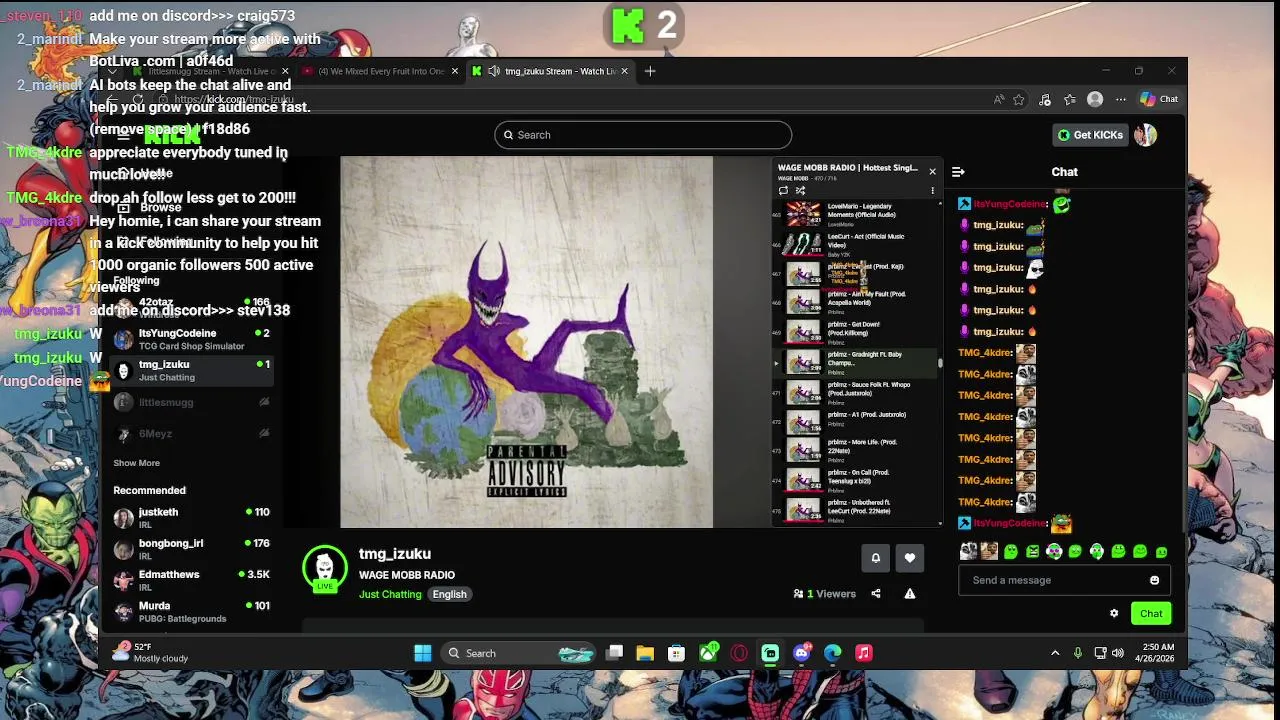Open the Xbox app on taskbar
Image resolution: width=1280 pixels, height=720 pixels.
click(708, 653)
